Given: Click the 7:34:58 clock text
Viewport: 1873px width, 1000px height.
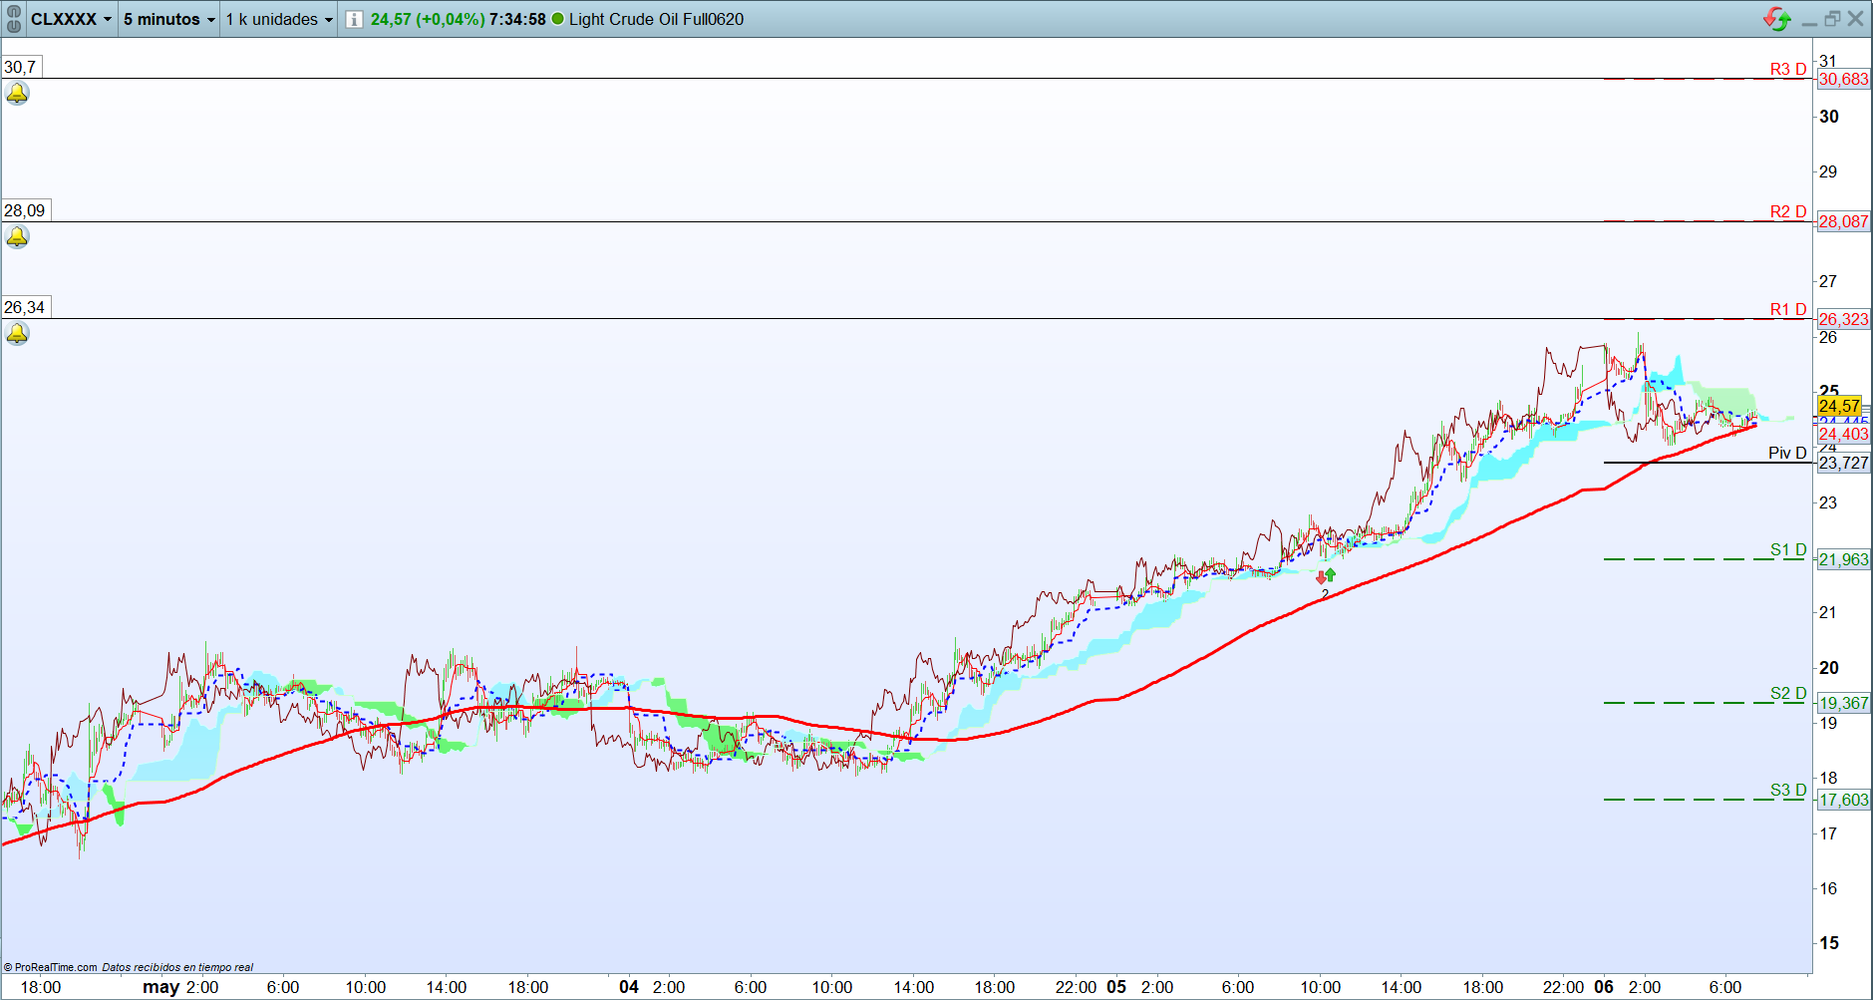Looking at the screenshot, I should pyautogui.click(x=517, y=19).
